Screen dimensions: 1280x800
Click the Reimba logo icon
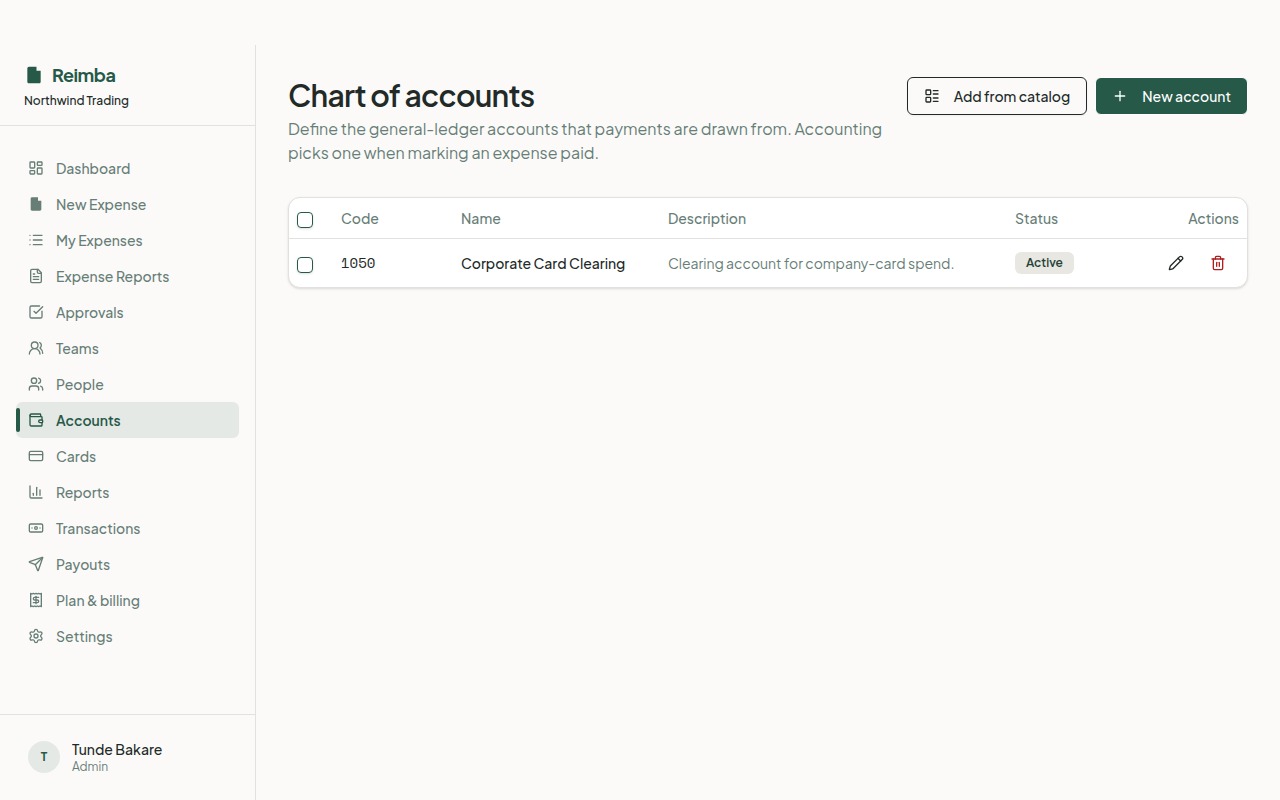pyautogui.click(x=34, y=75)
